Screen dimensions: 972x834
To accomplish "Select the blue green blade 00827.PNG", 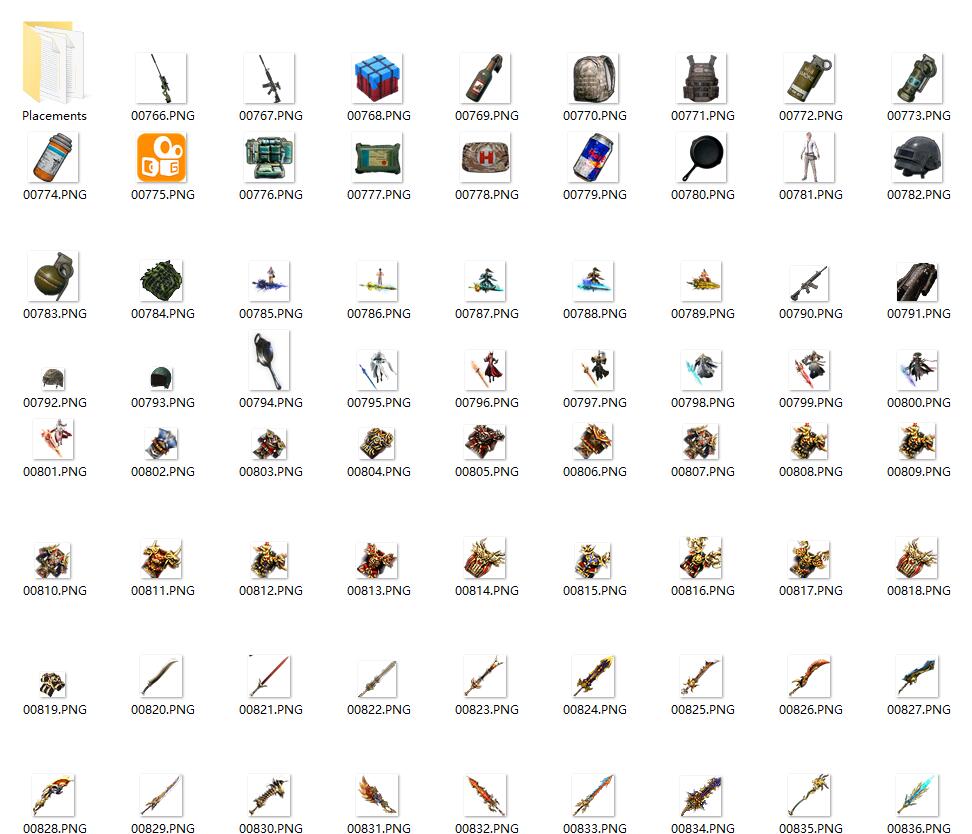I will coord(917,676).
